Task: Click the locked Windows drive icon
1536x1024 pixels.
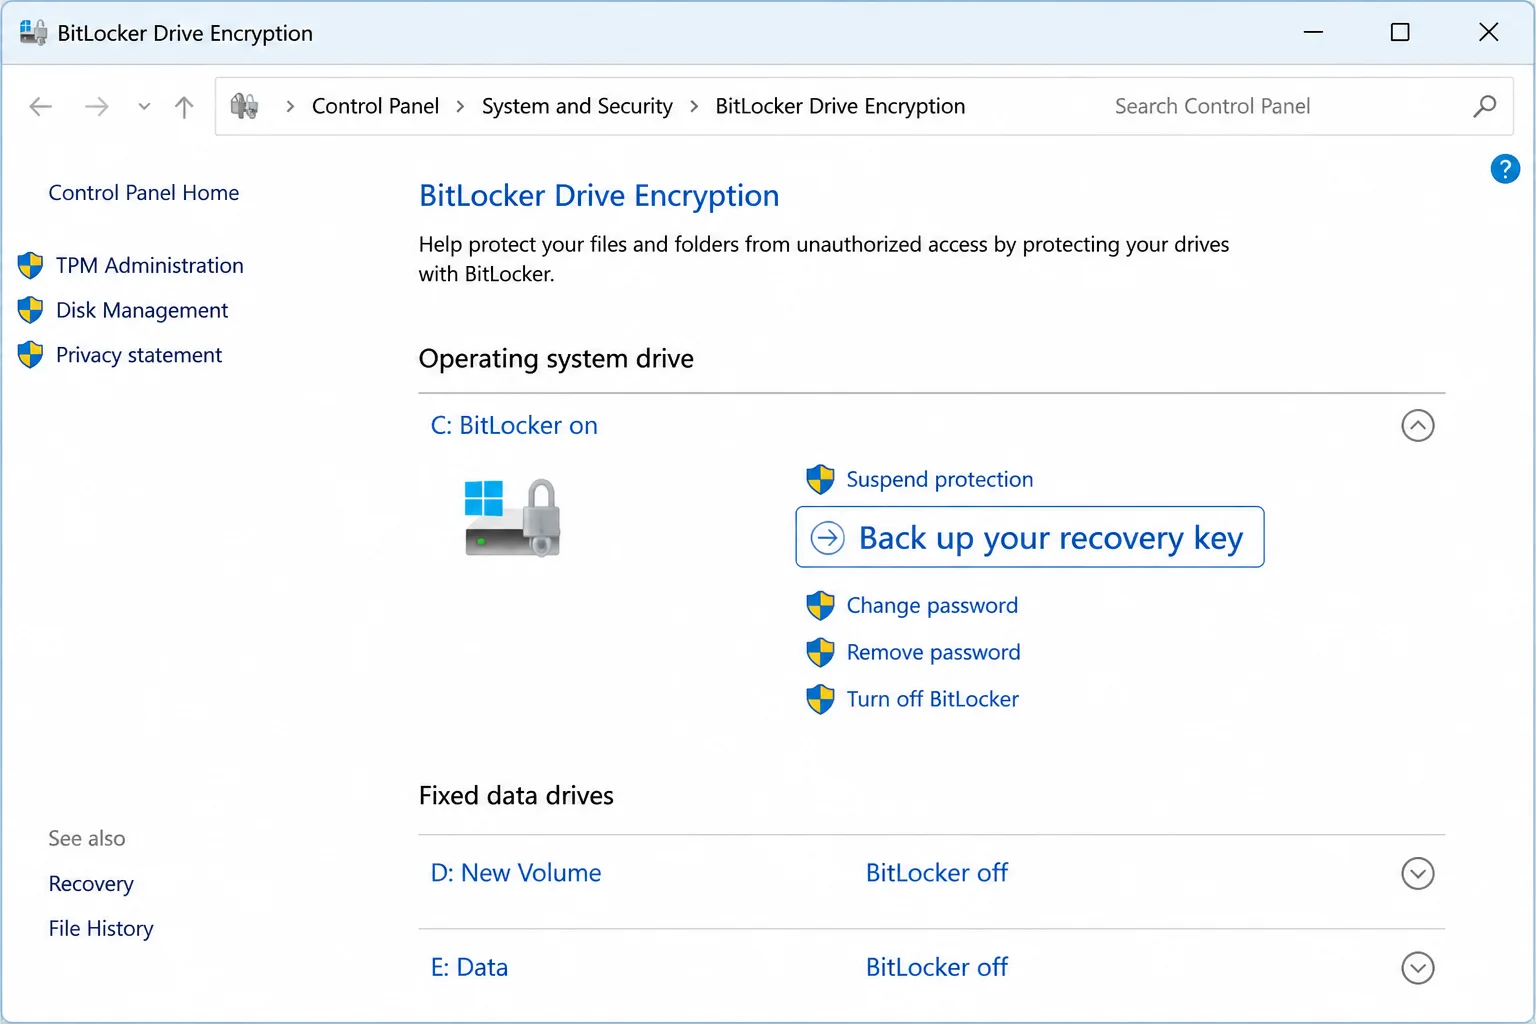Action: [x=512, y=517]
